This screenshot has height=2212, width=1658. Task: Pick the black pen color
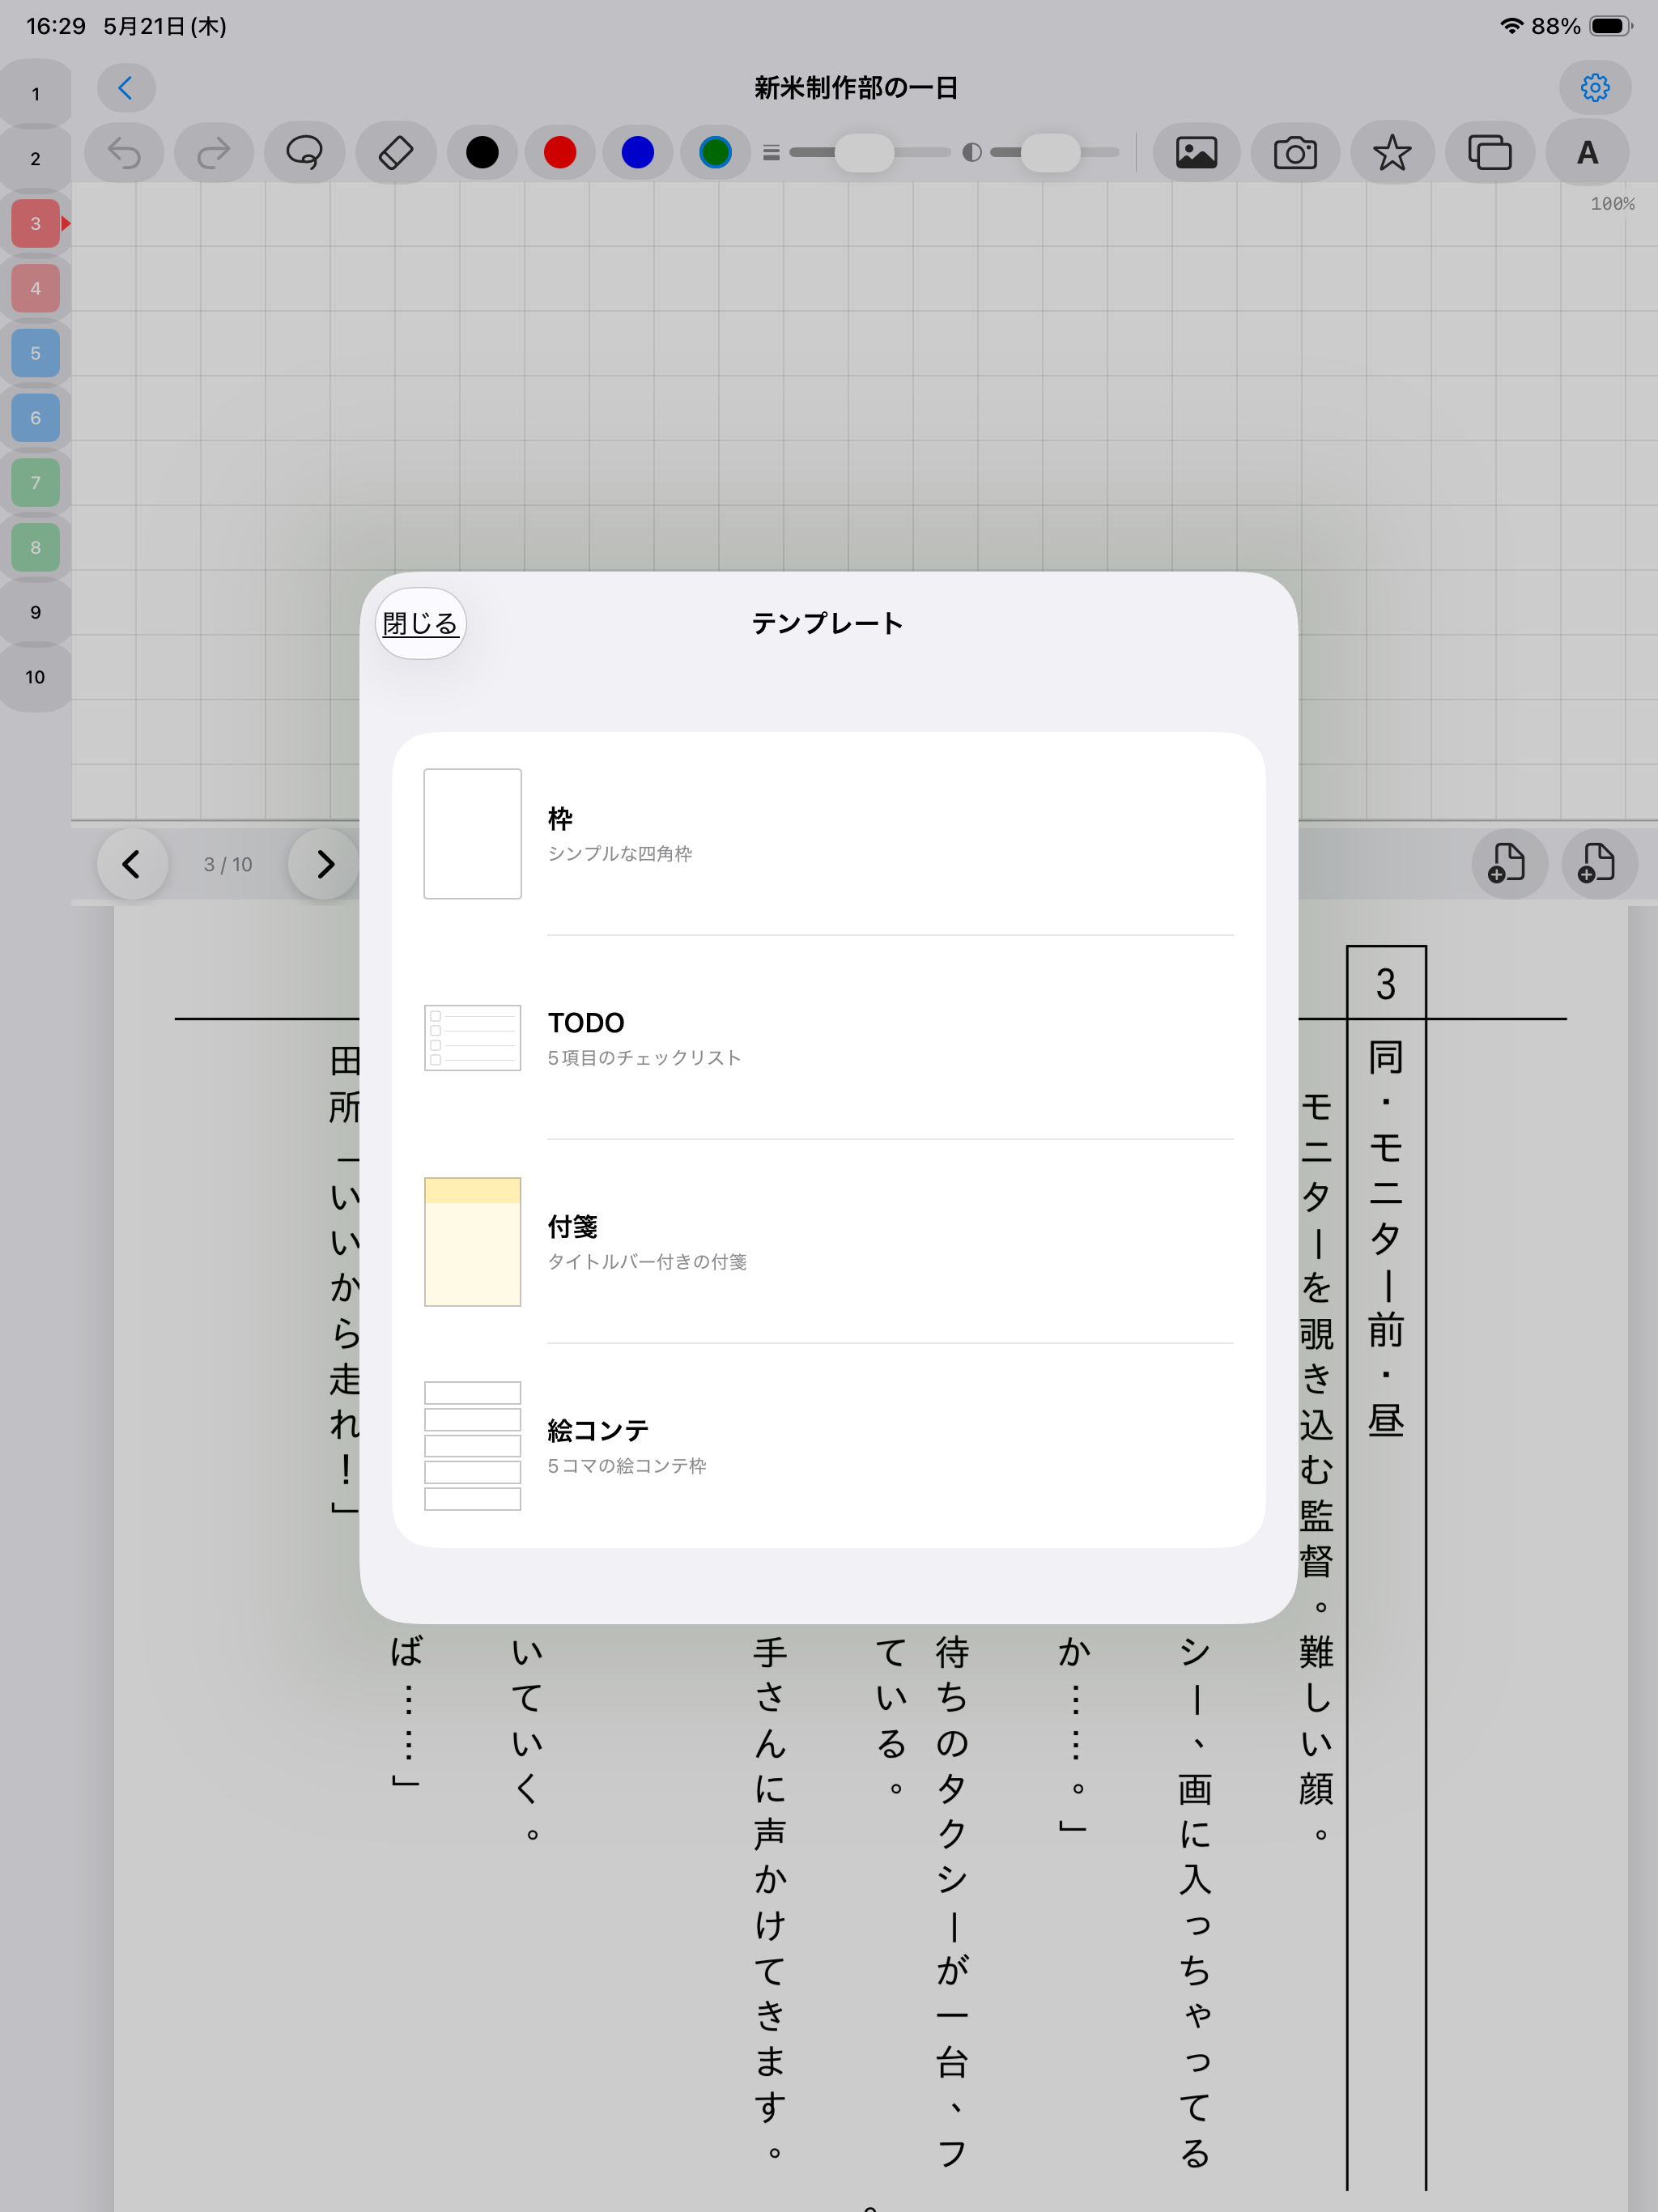(x=482, y=153)
